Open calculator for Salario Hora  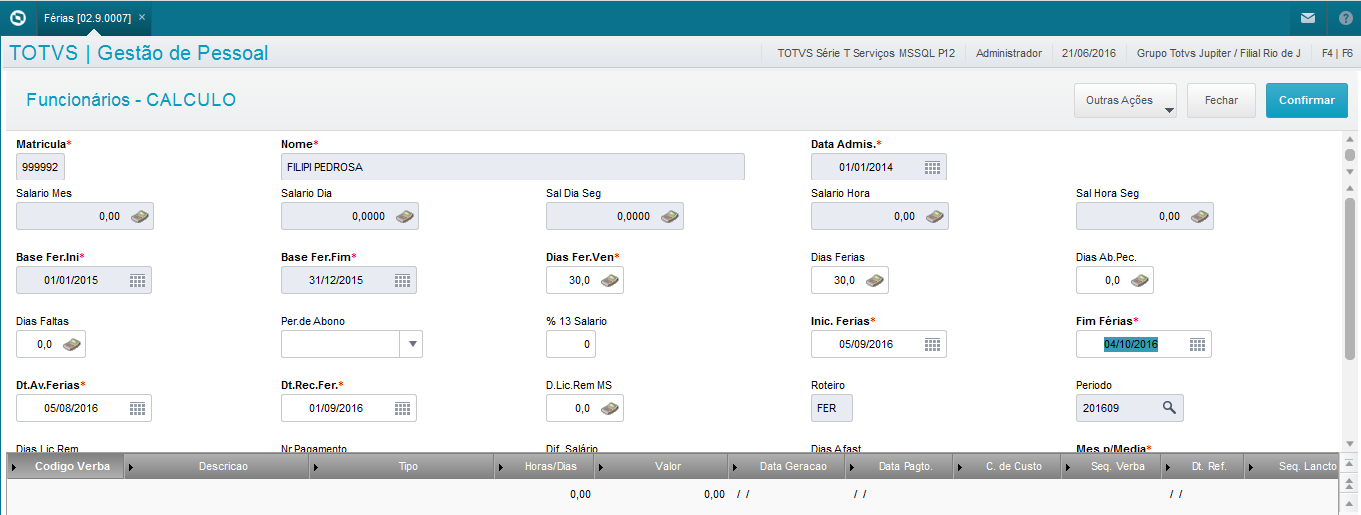point(935,216)
